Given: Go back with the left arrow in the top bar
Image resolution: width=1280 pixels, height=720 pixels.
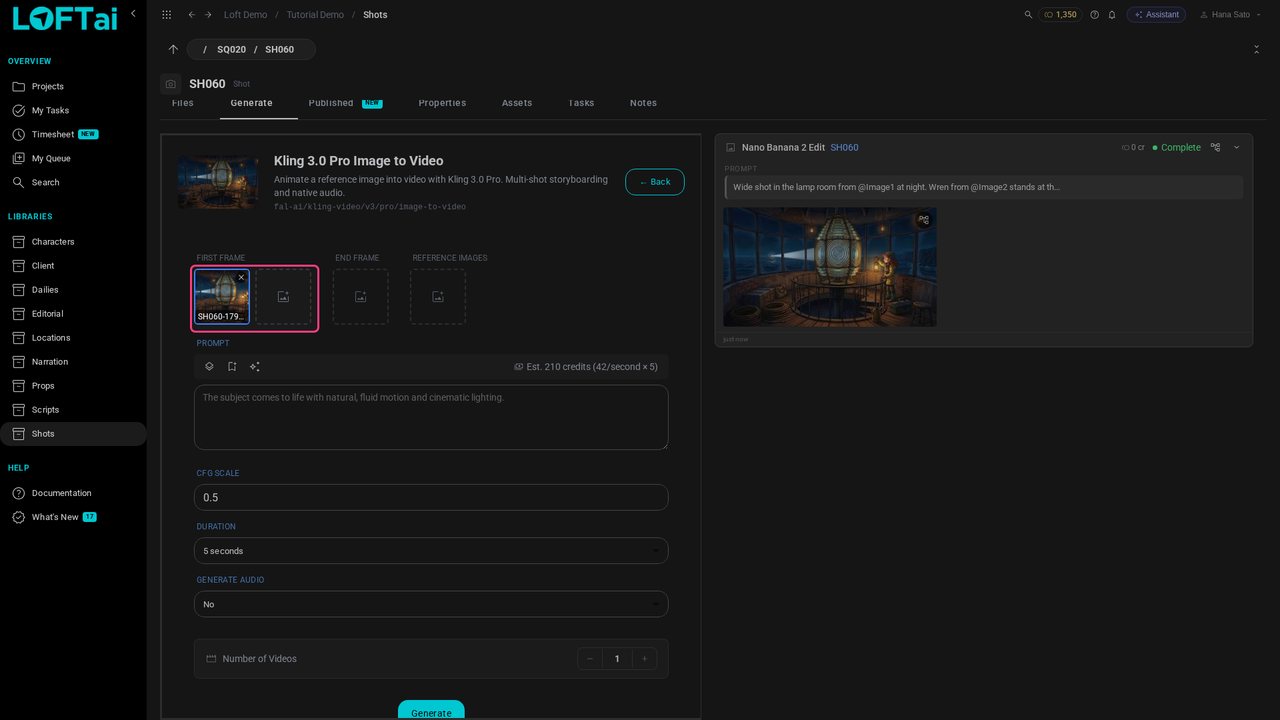Looking at the screenshot, I should pos(192,15).
